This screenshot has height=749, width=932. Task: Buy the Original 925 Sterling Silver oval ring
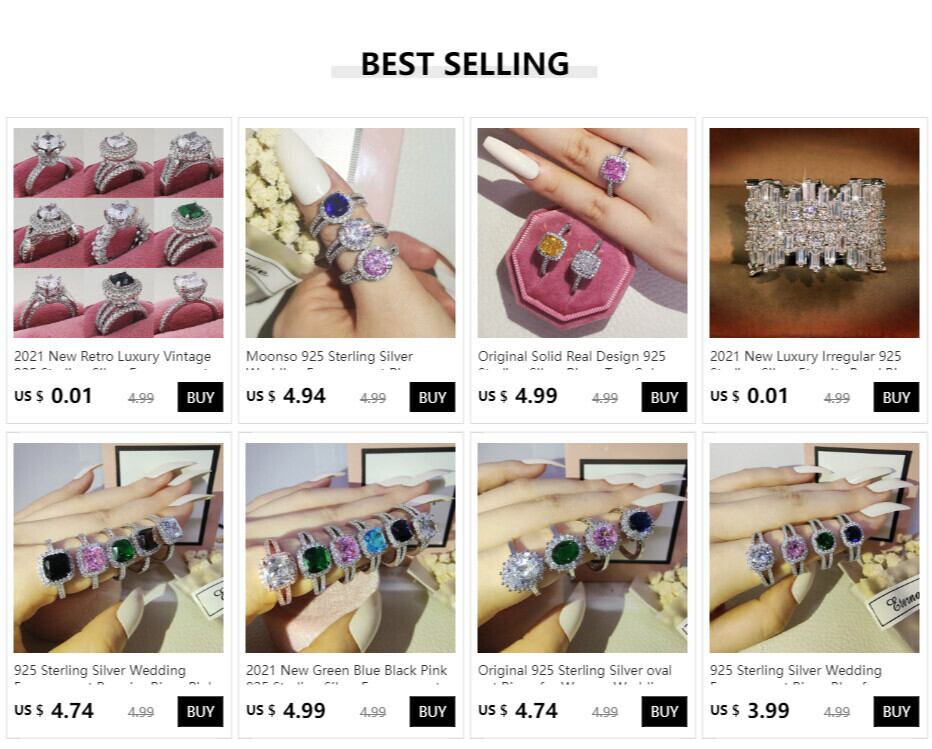pyautogui.click(x=664, y=712)
